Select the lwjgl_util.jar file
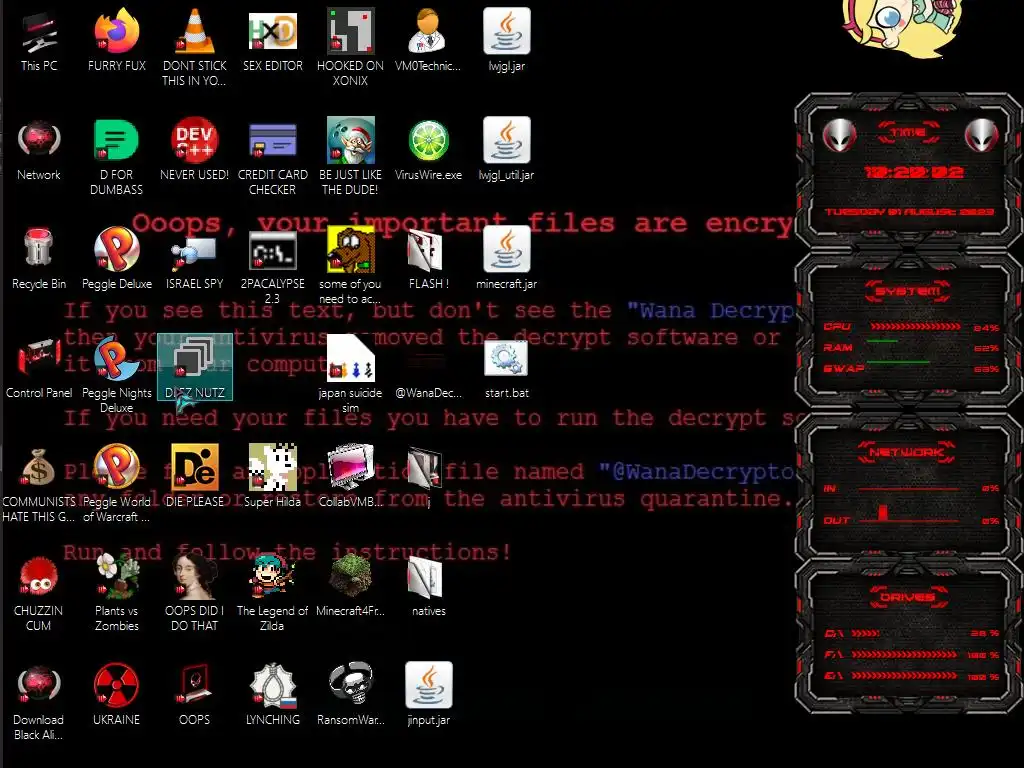Screen dimensions: 1024x768 tap(507, 150)
